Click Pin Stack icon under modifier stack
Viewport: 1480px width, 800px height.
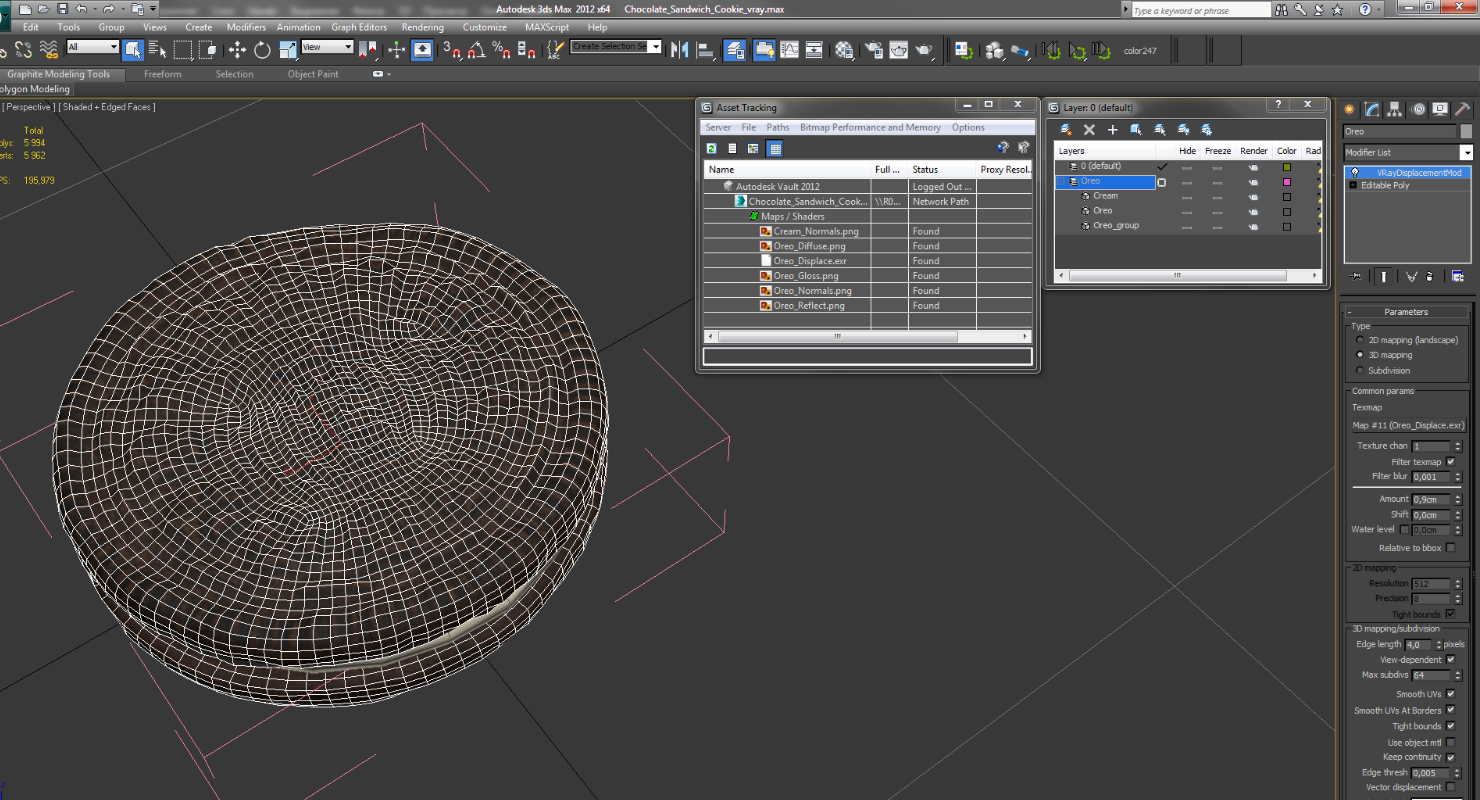click(1355, 276)
